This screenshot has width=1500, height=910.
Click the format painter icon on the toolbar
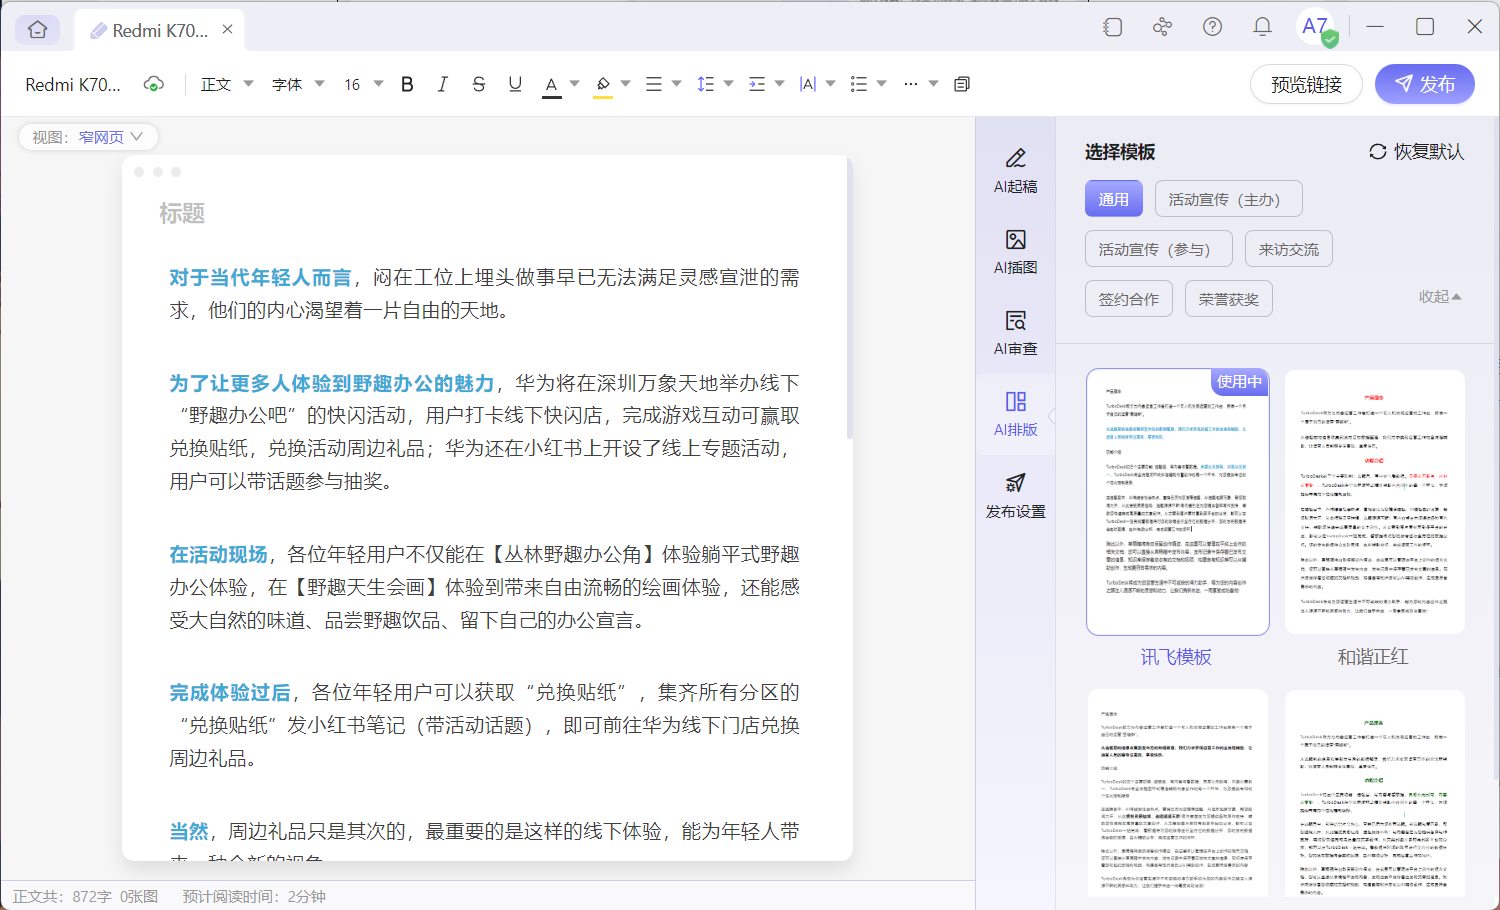coord(961,84)
